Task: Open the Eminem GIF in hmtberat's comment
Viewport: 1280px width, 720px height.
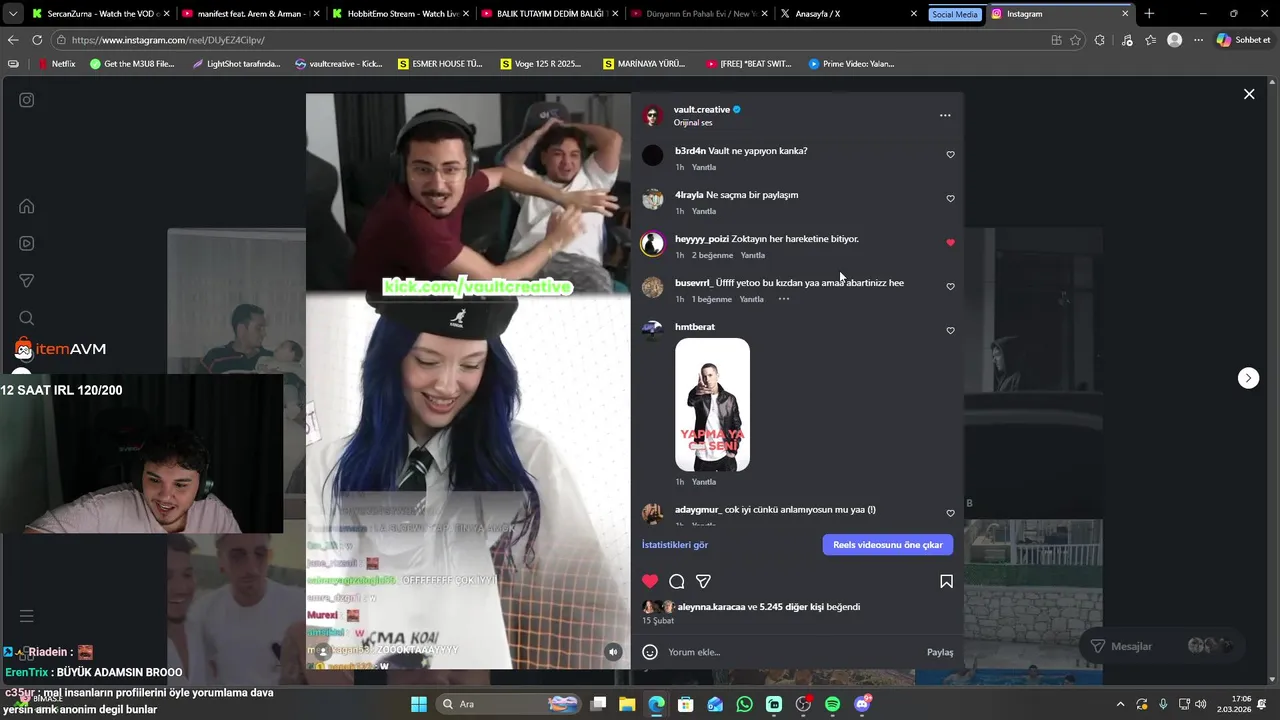Action: tap(712, 405)
